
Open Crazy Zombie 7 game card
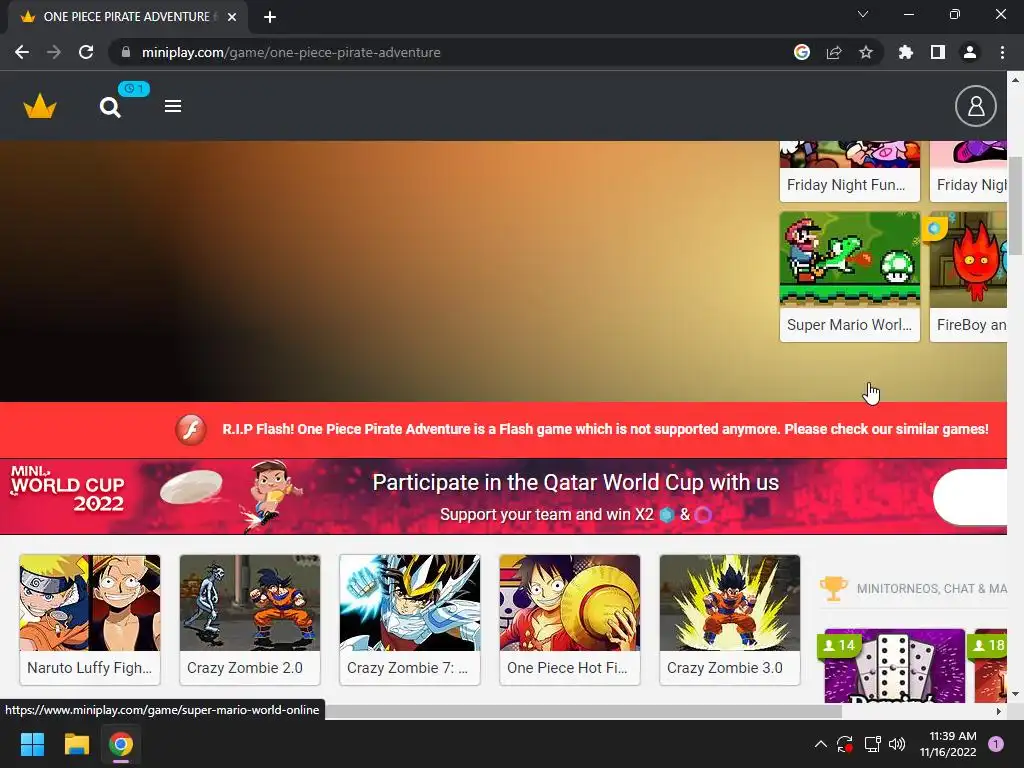click(x=409, y=620)
